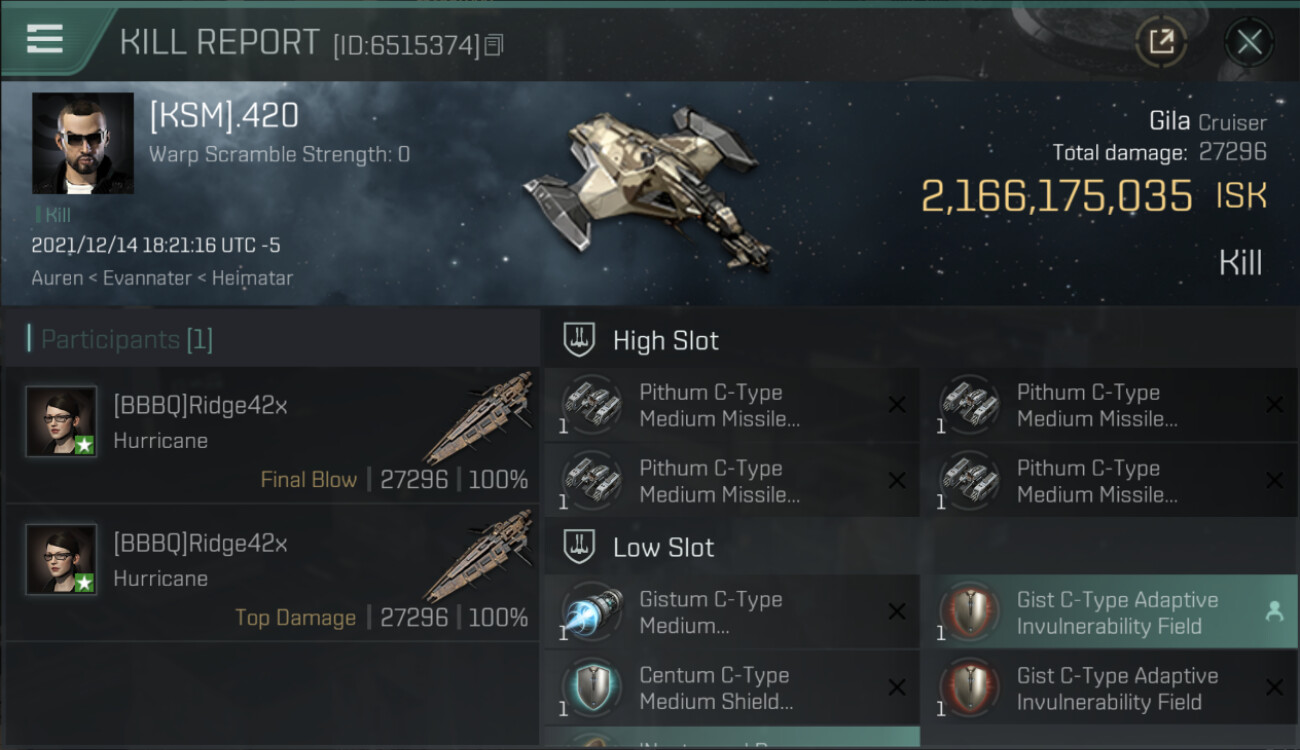Select Centum C-Type Medium Shield icon
The image size is (1300, 750).
[x=592, y=688]
